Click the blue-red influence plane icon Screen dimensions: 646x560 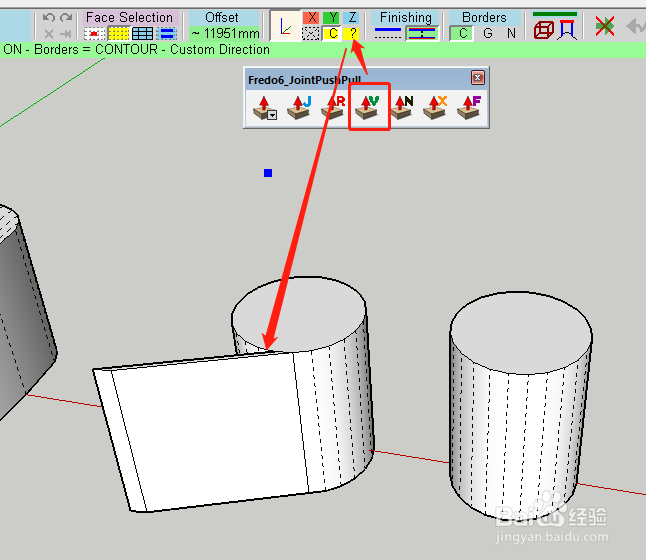click(567, 30)
